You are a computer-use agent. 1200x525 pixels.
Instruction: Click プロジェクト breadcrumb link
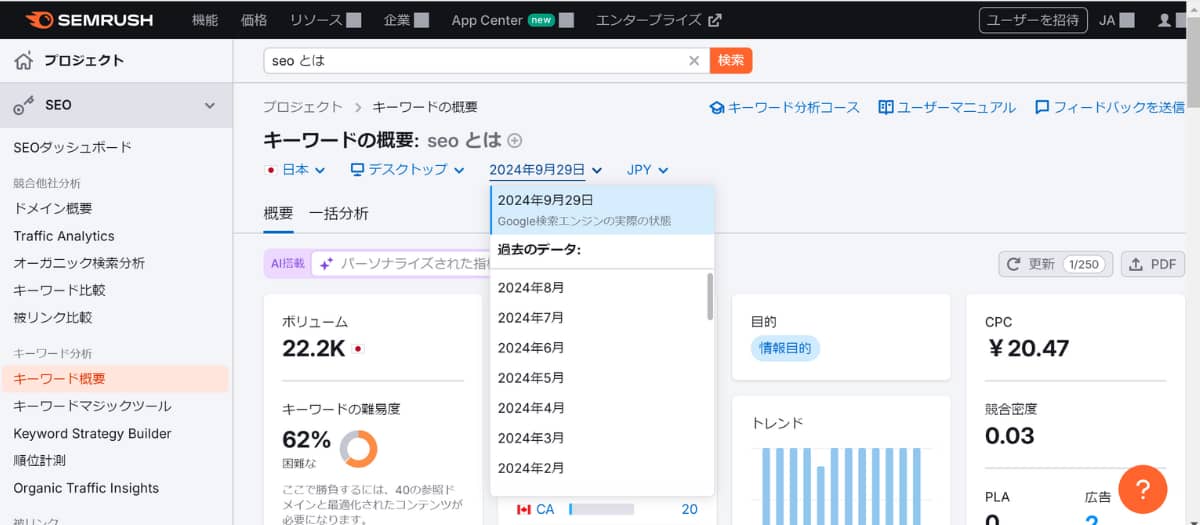302,107
